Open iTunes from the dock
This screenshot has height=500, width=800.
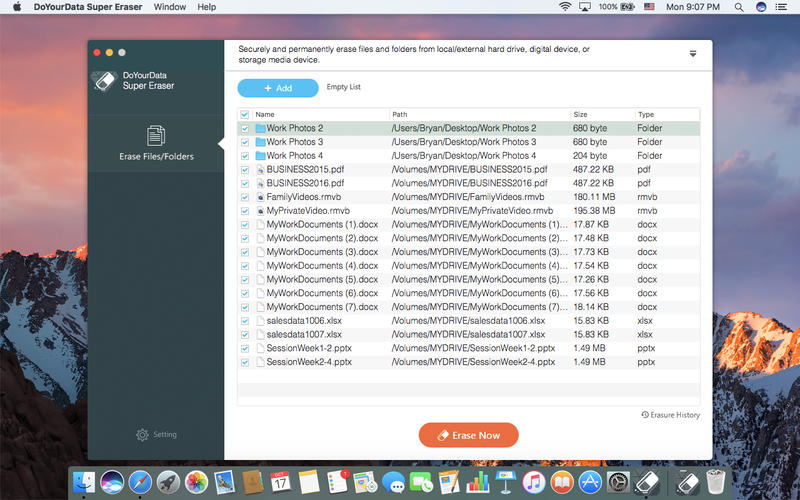(534, 482)
